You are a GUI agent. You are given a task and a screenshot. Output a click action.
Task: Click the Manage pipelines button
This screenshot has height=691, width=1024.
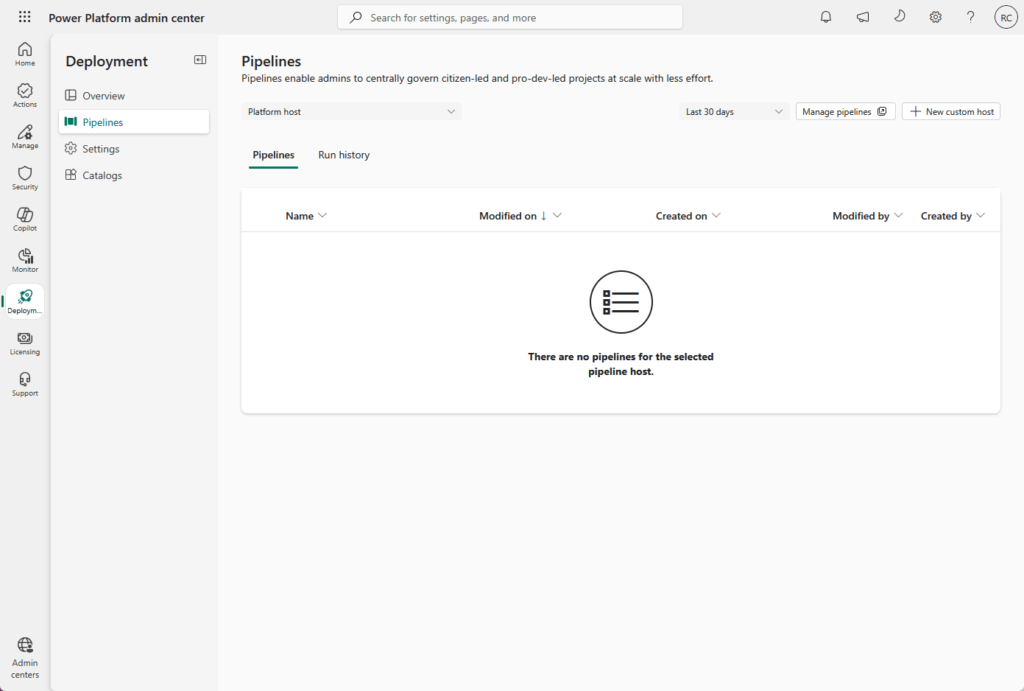pos(844,112)
